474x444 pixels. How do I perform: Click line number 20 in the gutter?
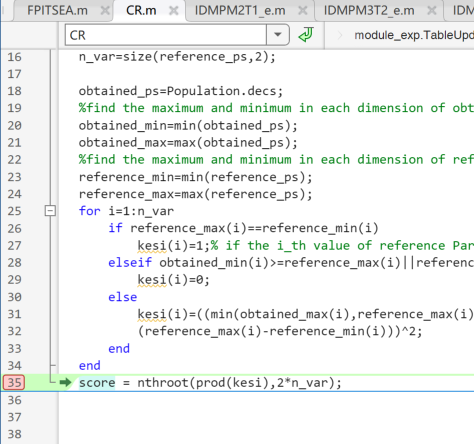14,126
